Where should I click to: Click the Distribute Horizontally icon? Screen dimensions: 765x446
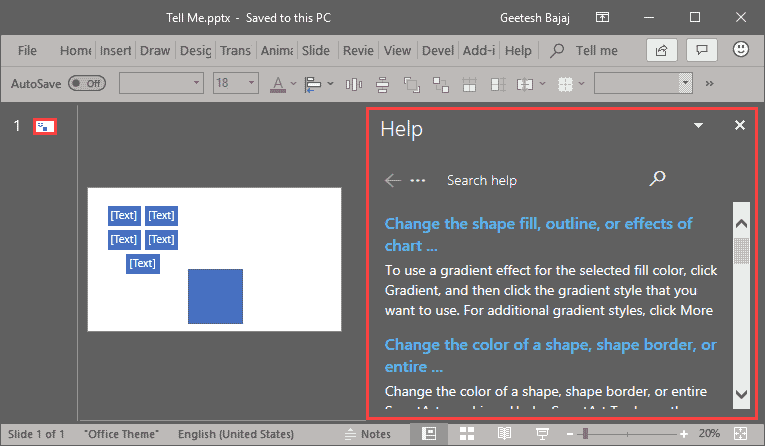[x=354, y=84]
